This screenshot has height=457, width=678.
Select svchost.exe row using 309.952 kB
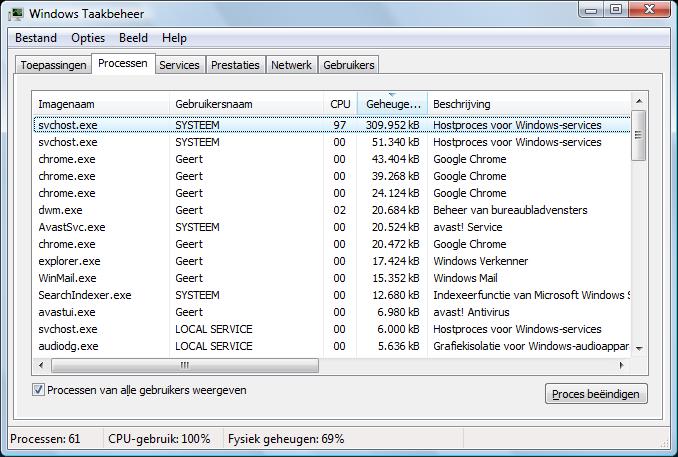pos(332,125)
